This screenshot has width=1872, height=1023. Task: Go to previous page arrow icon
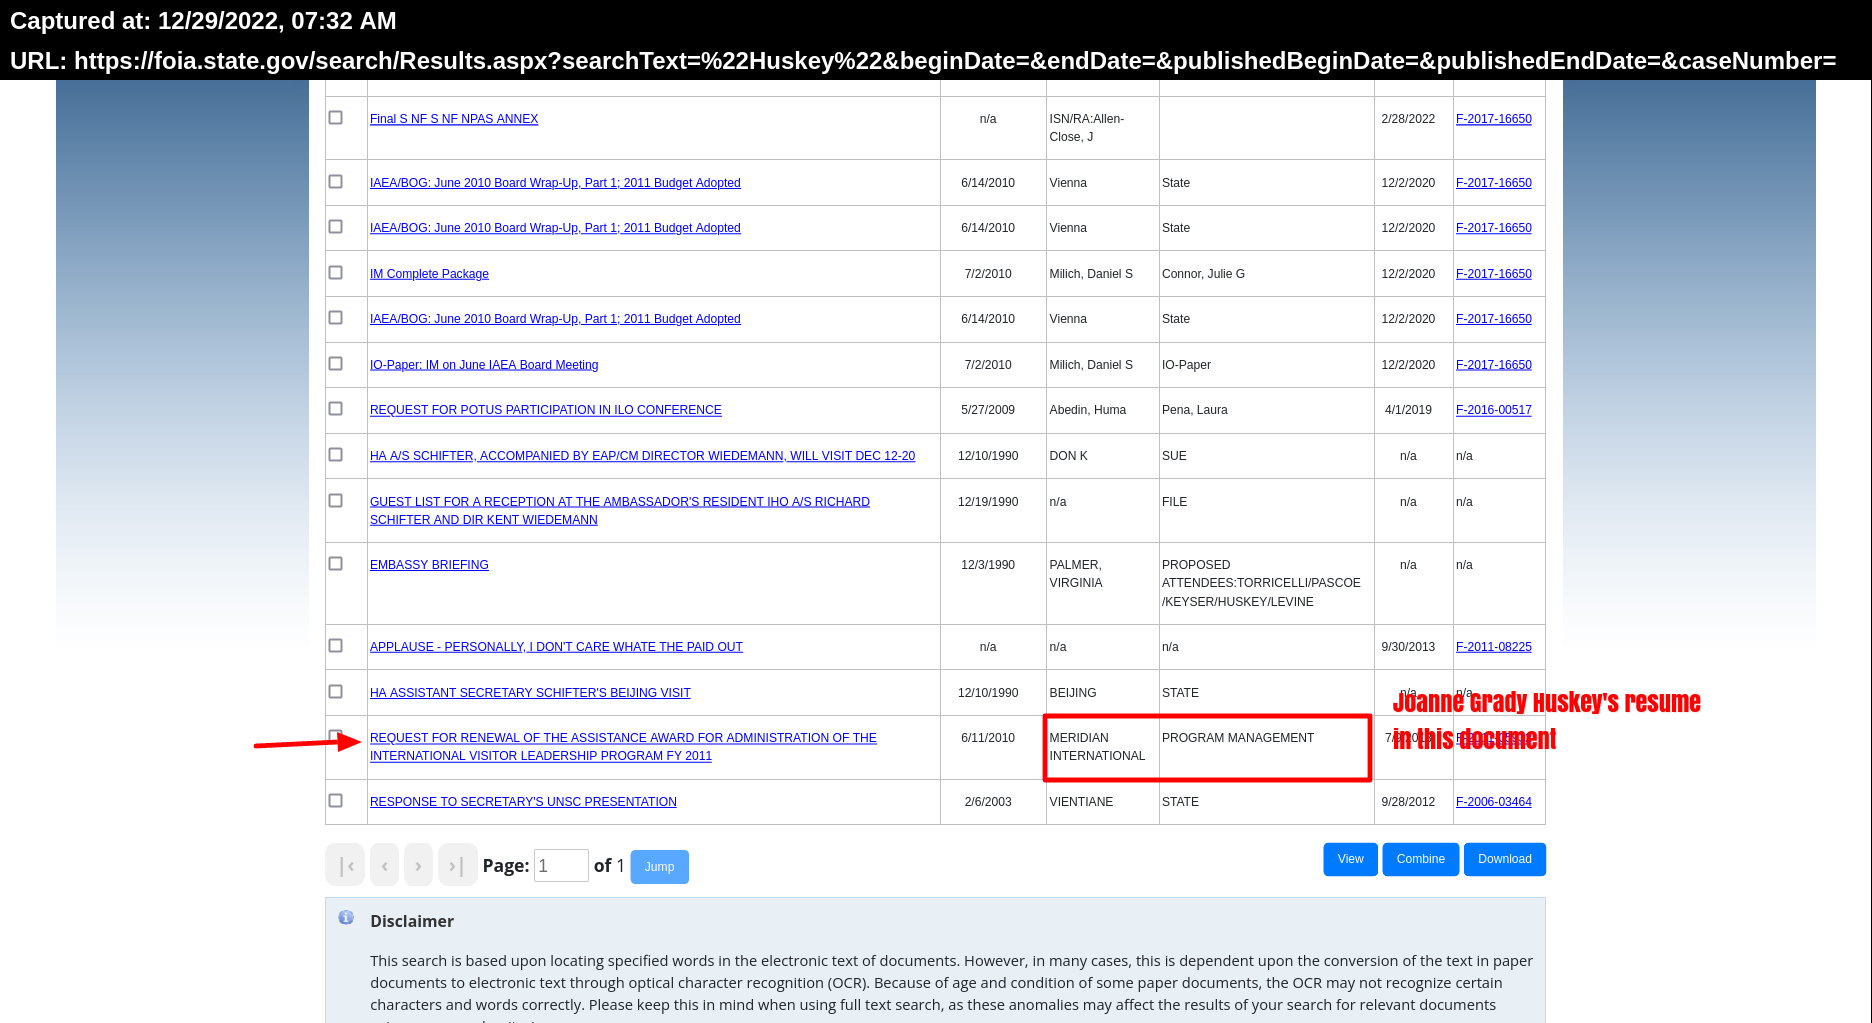tap(384, 865)
